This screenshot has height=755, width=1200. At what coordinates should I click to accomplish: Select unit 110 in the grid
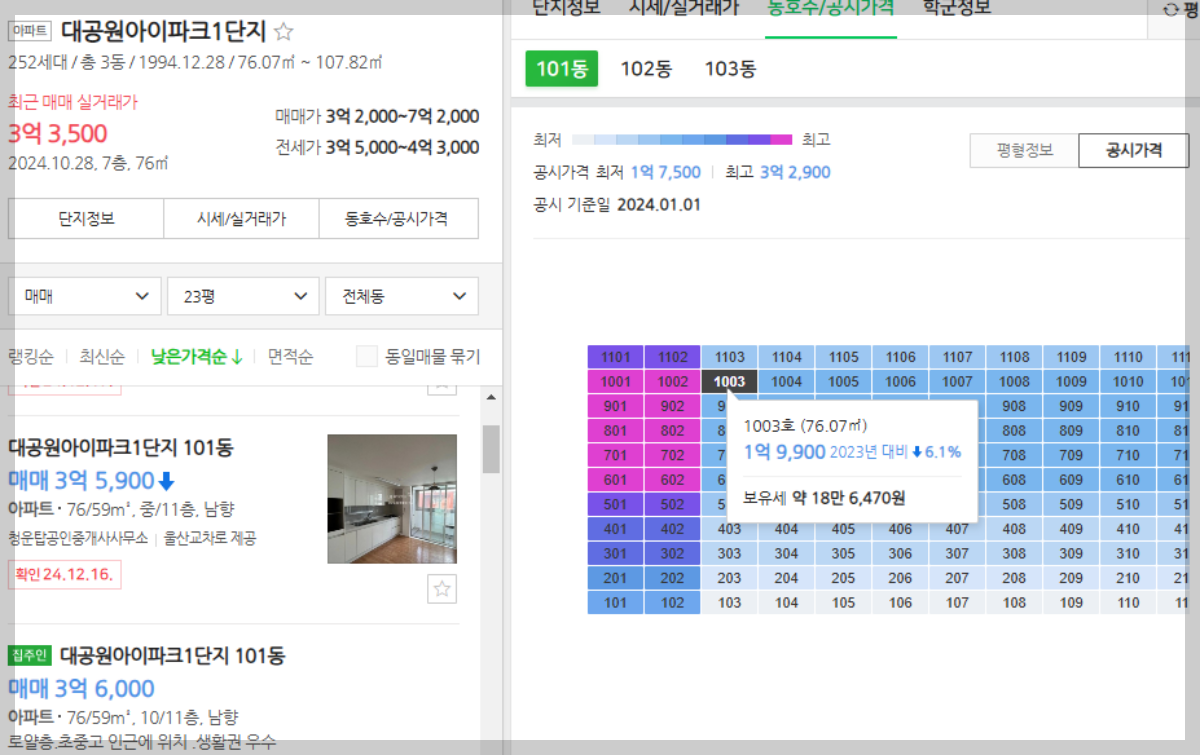tap(1129, 603)
